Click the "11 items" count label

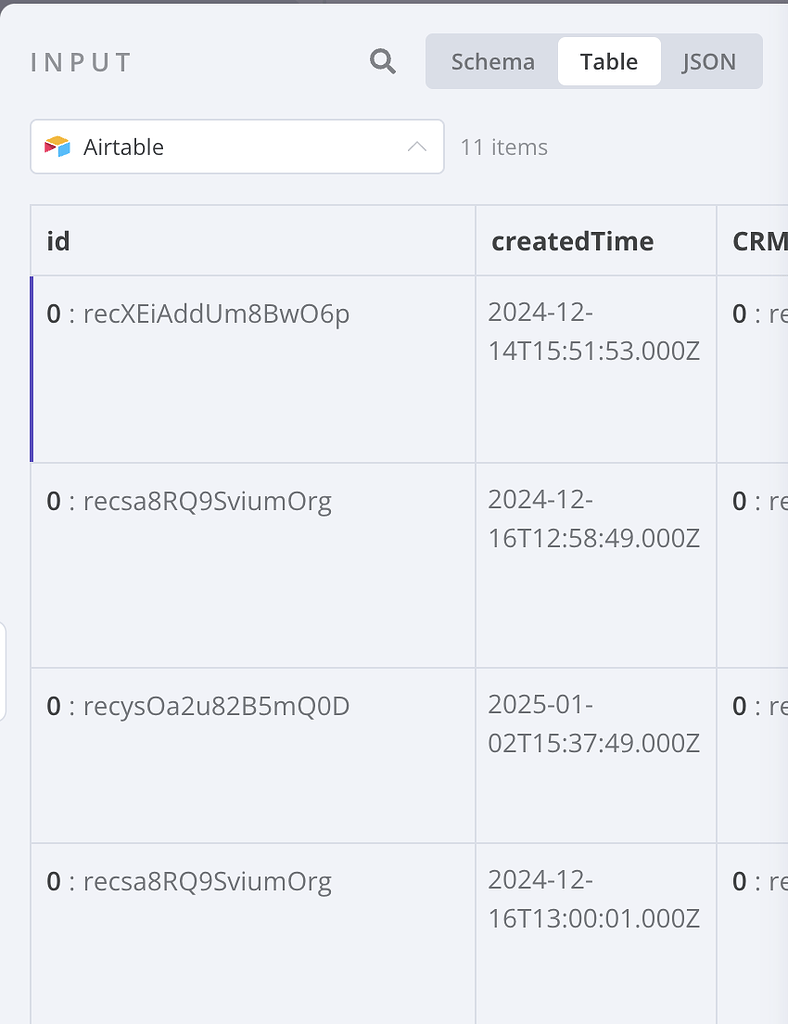(x=503, y=146)
